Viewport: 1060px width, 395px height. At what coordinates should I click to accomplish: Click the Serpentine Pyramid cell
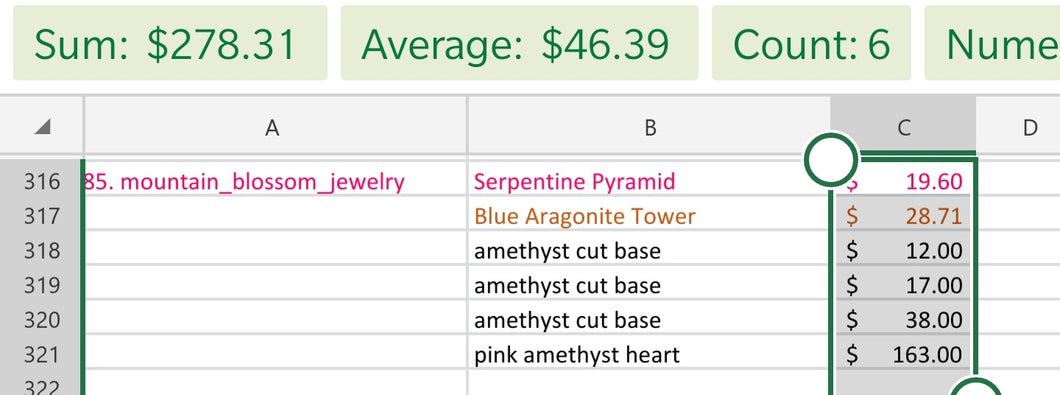point(649,181)
